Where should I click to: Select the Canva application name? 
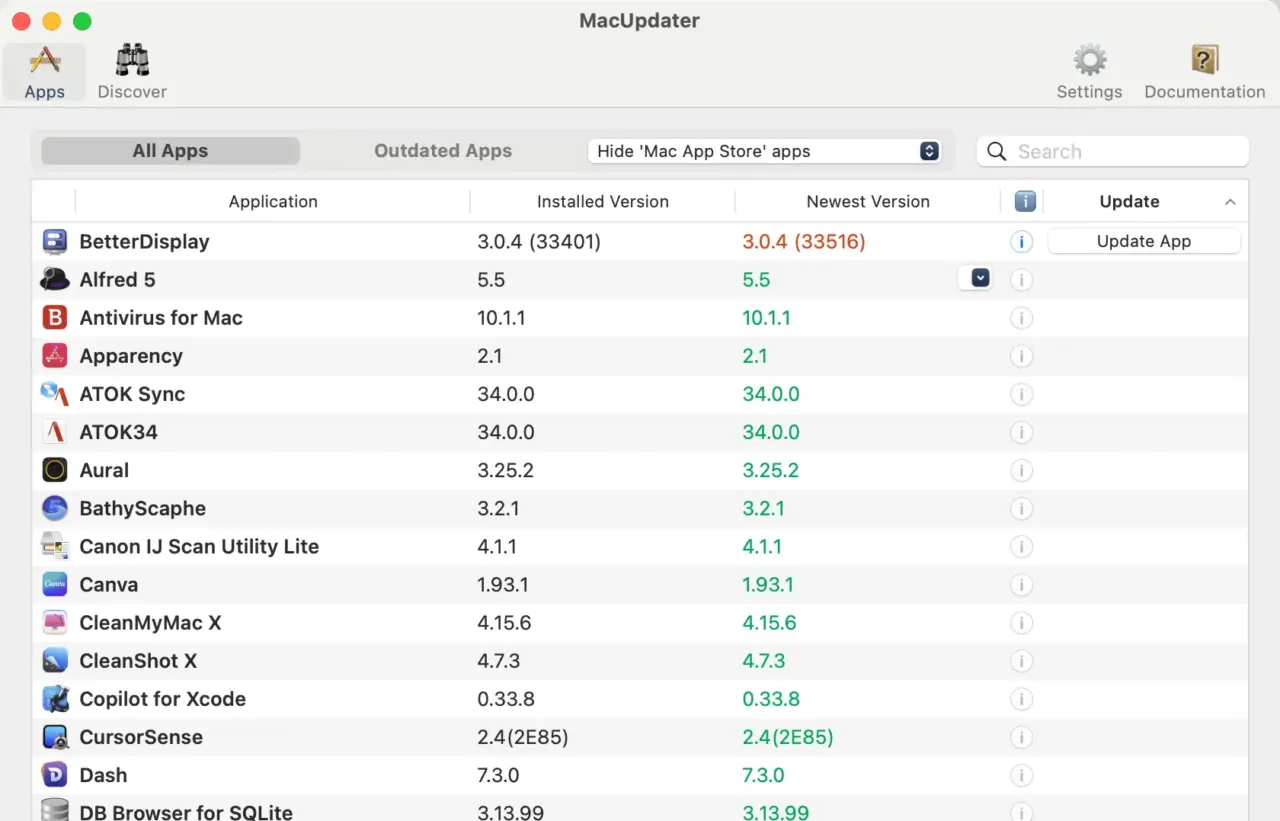pyautogui.click(x=109, y=585)
